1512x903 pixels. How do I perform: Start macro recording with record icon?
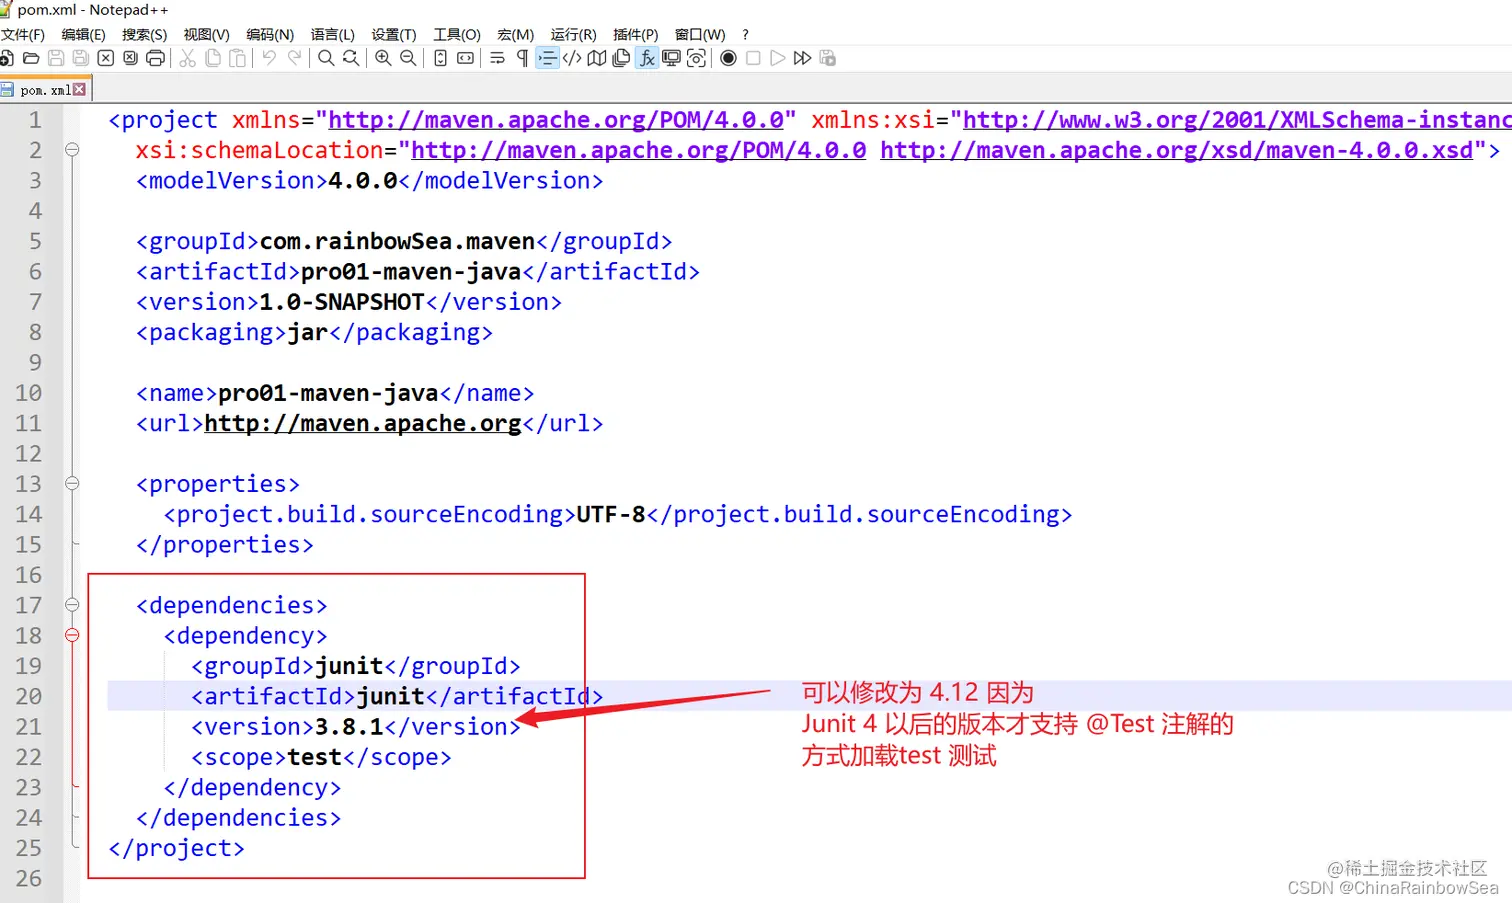(x=728, y=58)
